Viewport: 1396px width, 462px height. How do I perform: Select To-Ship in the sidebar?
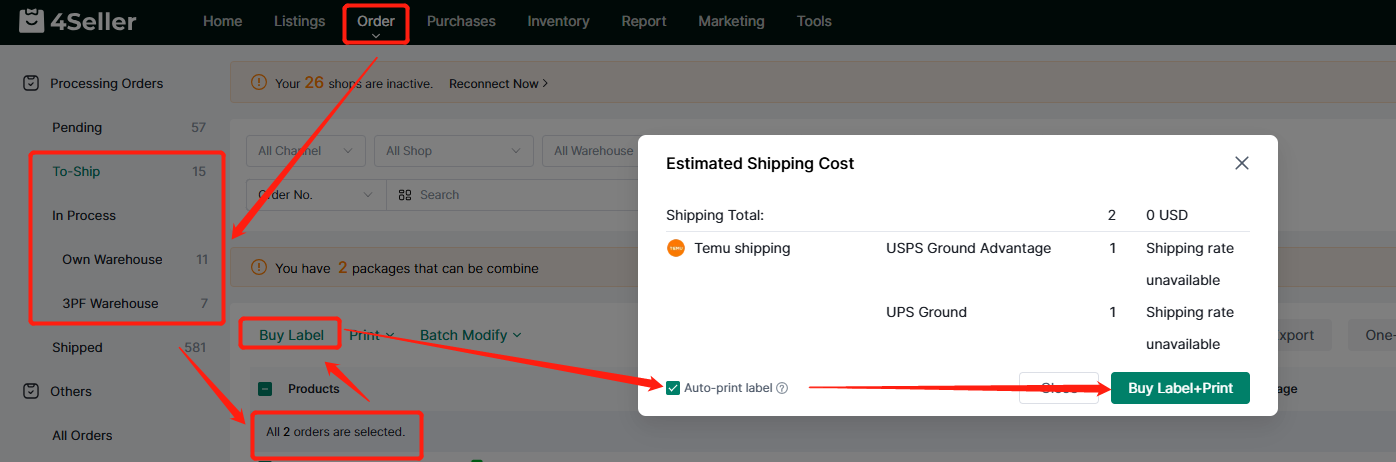tap(76, 171)
